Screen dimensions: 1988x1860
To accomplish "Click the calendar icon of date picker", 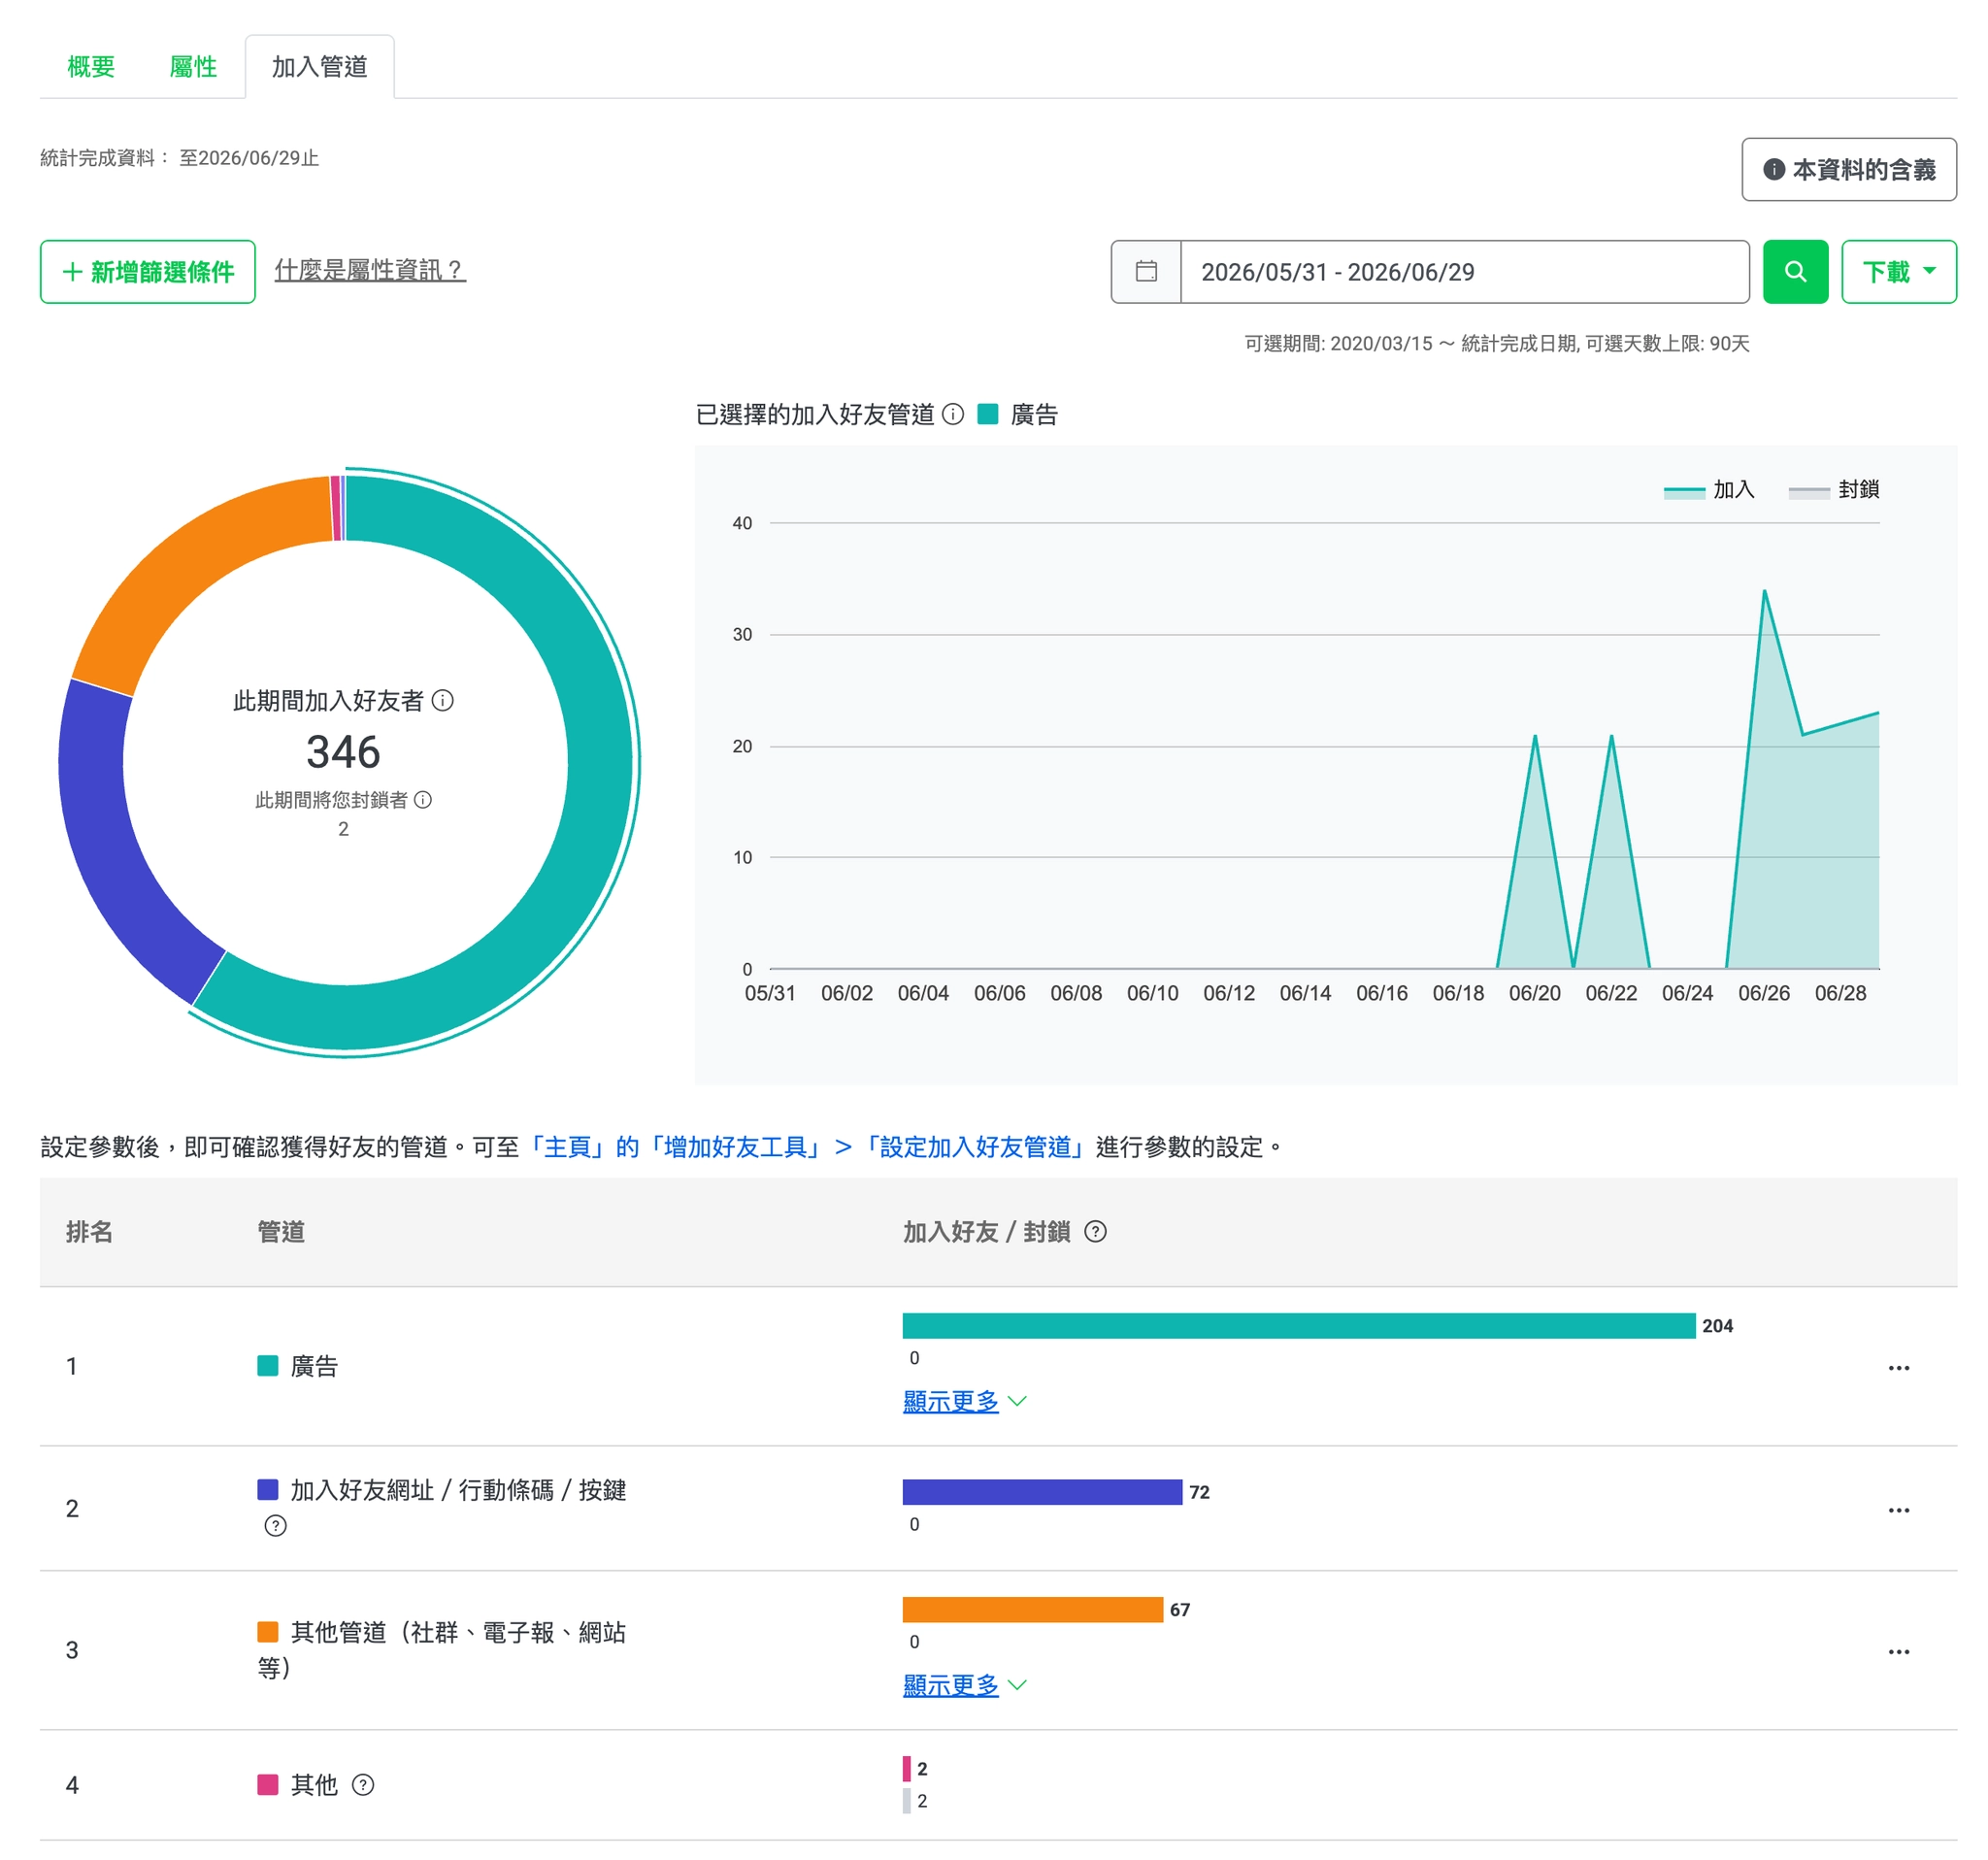I will pos(1146,272).
